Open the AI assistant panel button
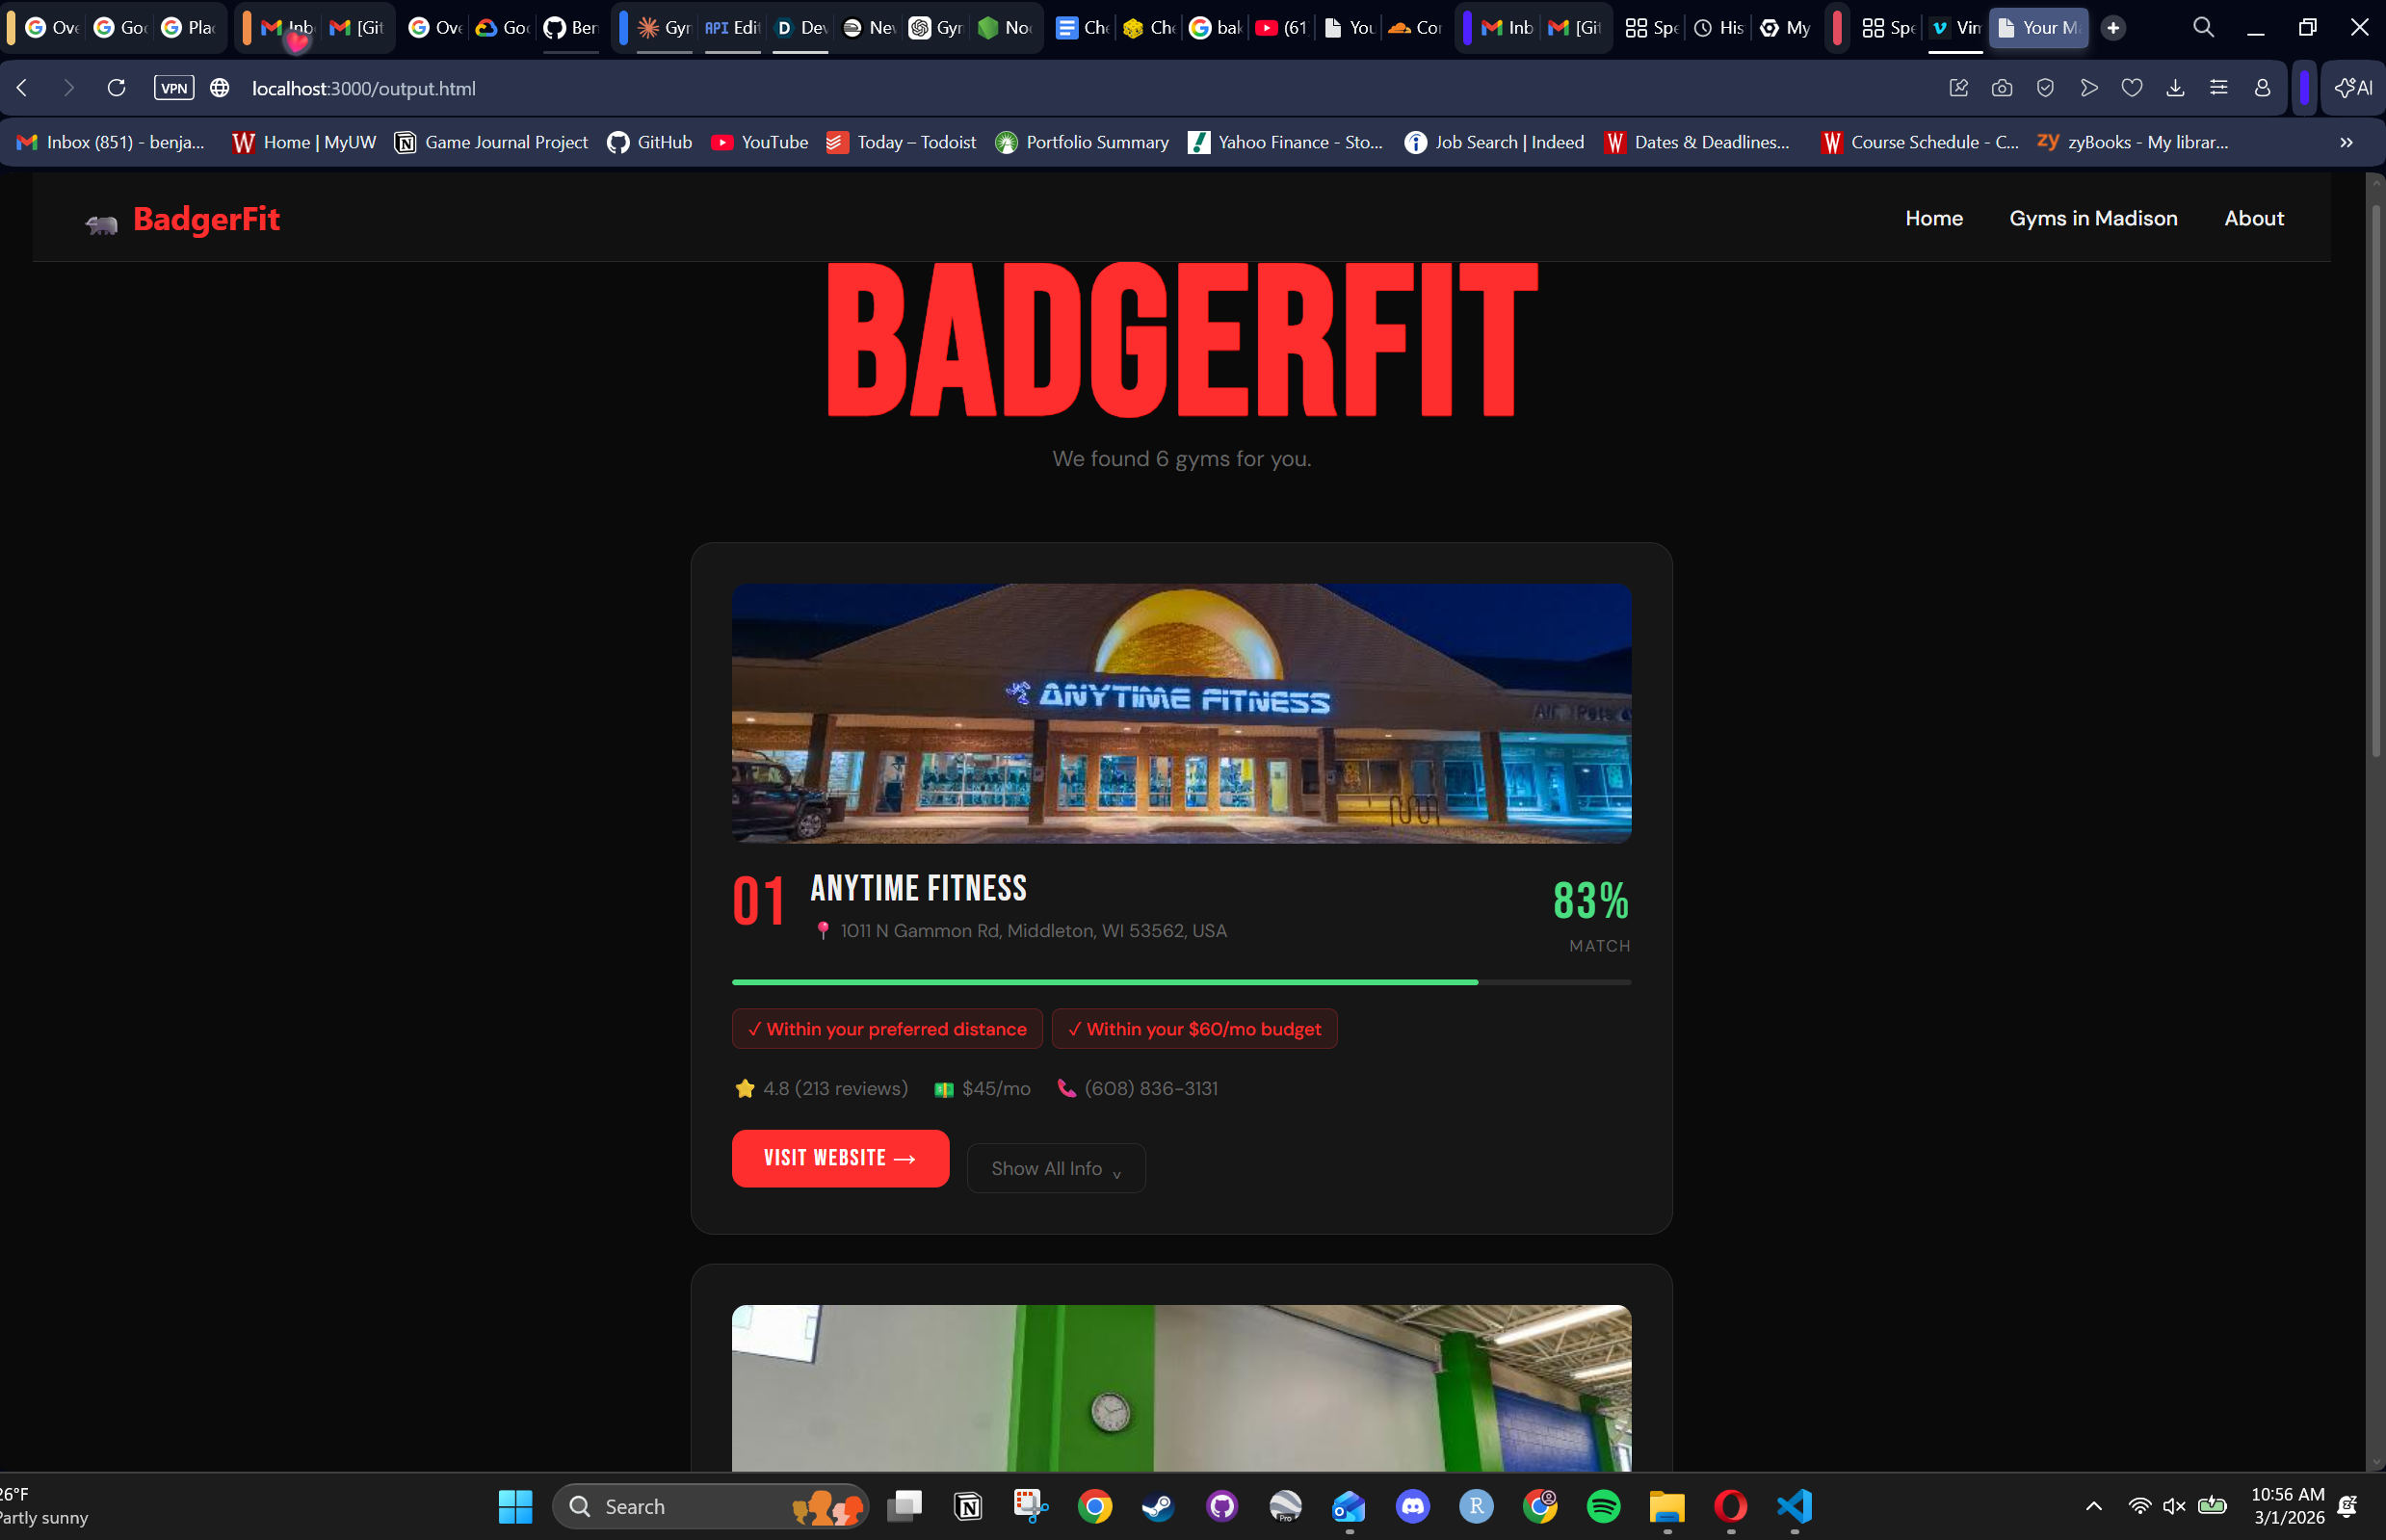The image size is (2386, 1540). 2353,88
